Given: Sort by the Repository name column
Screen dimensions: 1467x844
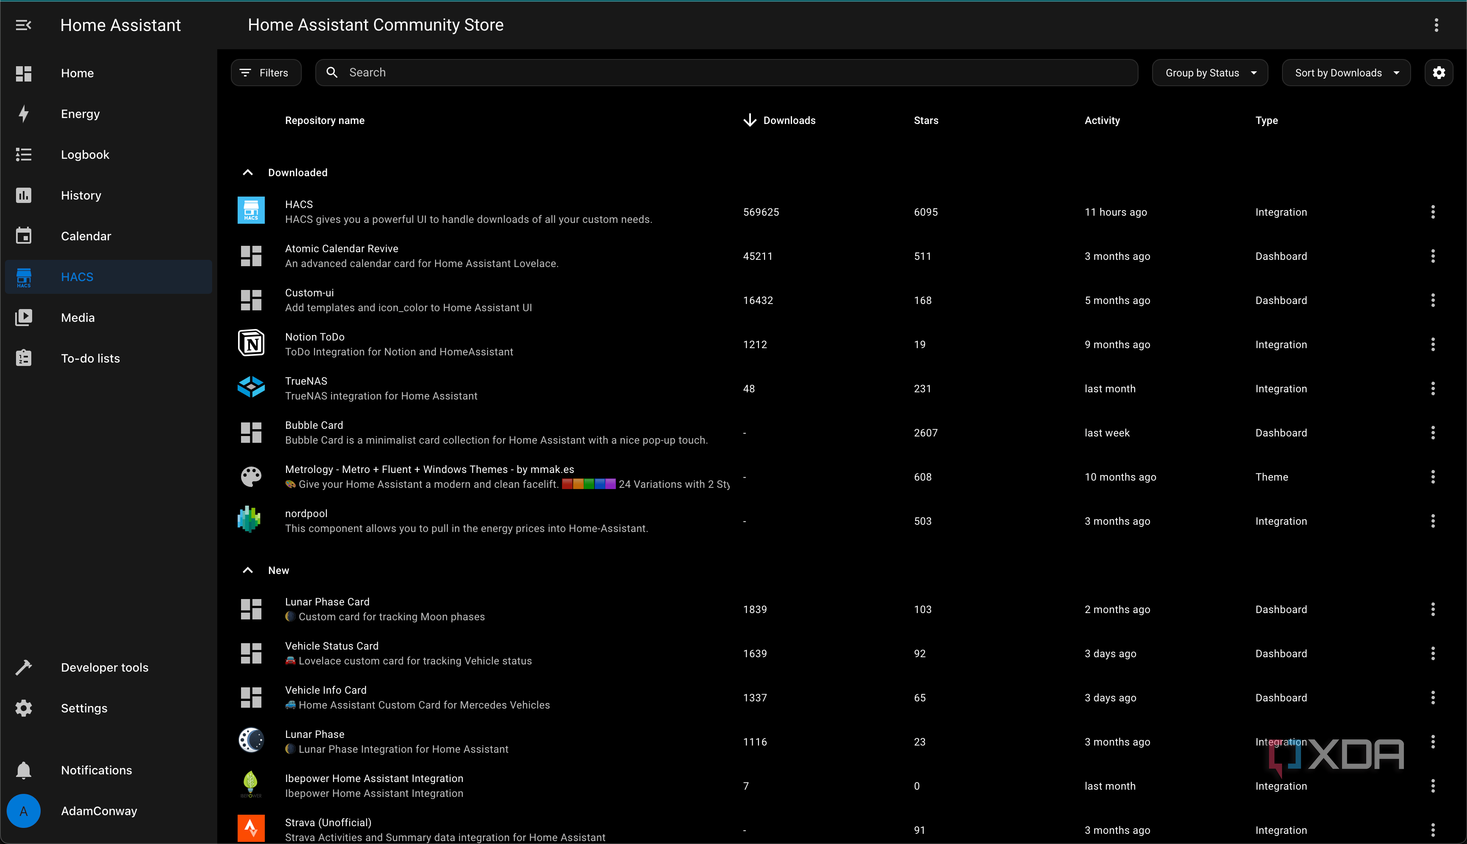Looking at the screenshot, I should (324, 121).
